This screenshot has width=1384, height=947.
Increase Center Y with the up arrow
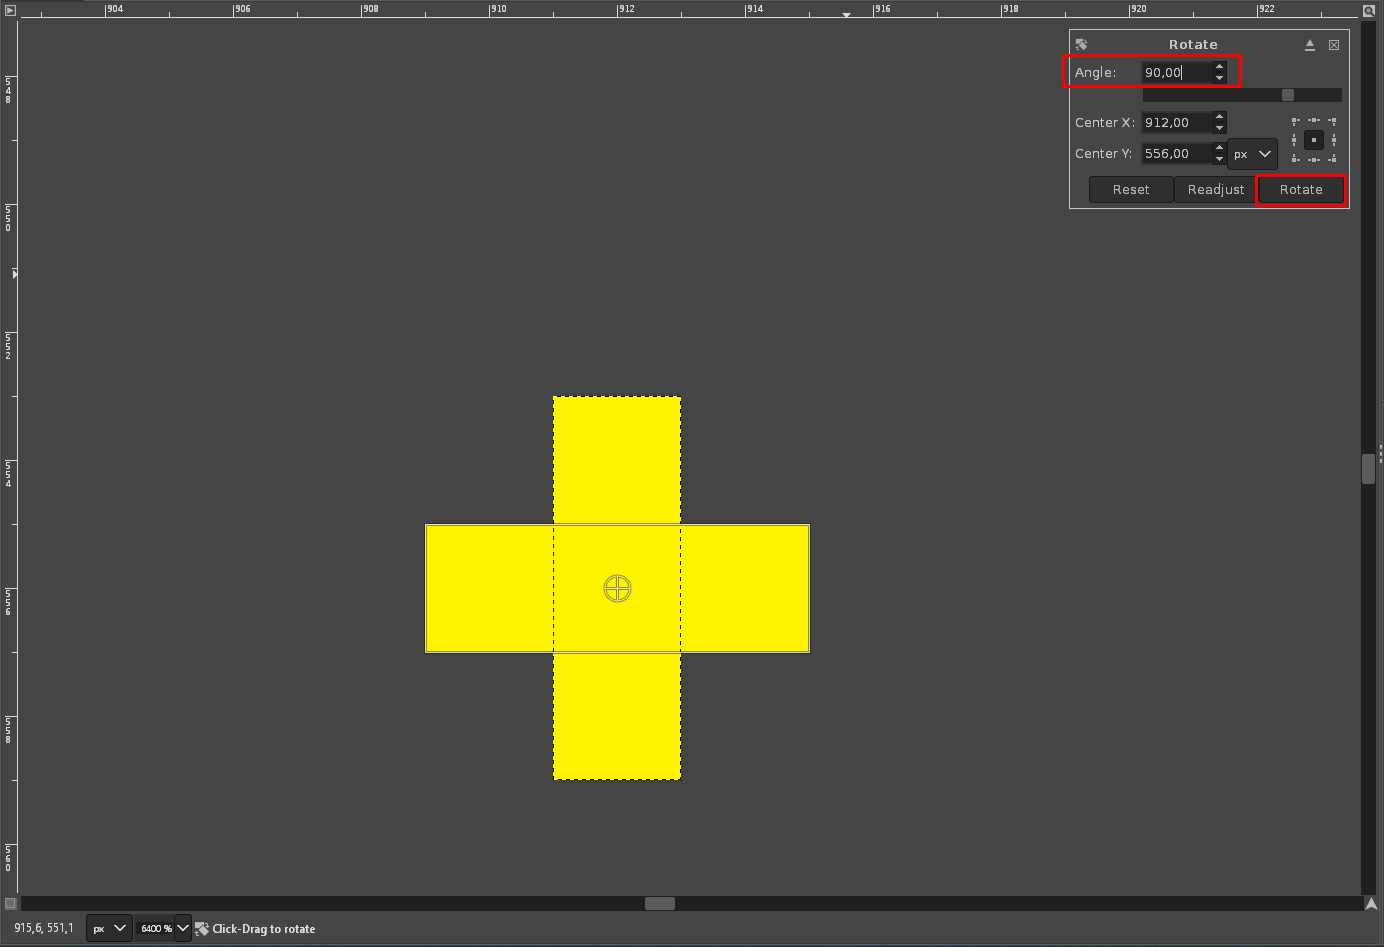pos(1219,147)
